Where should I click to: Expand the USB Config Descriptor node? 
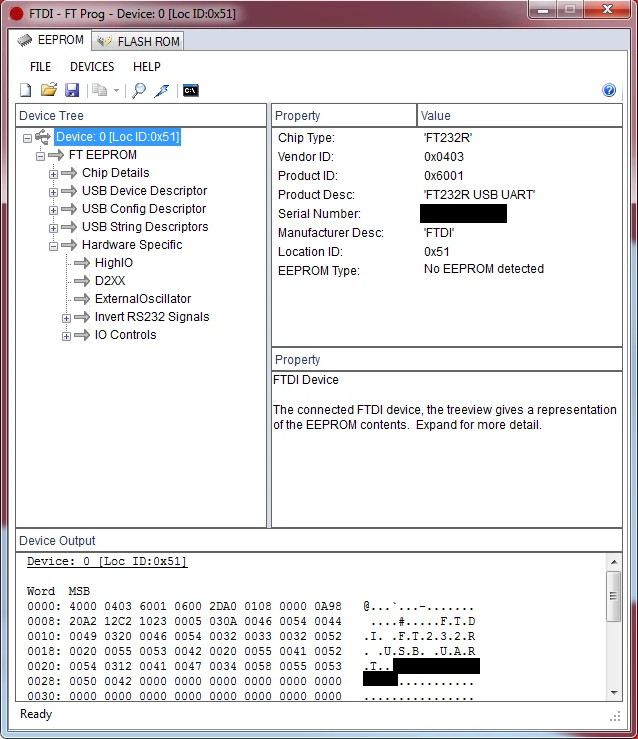point(53,210)
